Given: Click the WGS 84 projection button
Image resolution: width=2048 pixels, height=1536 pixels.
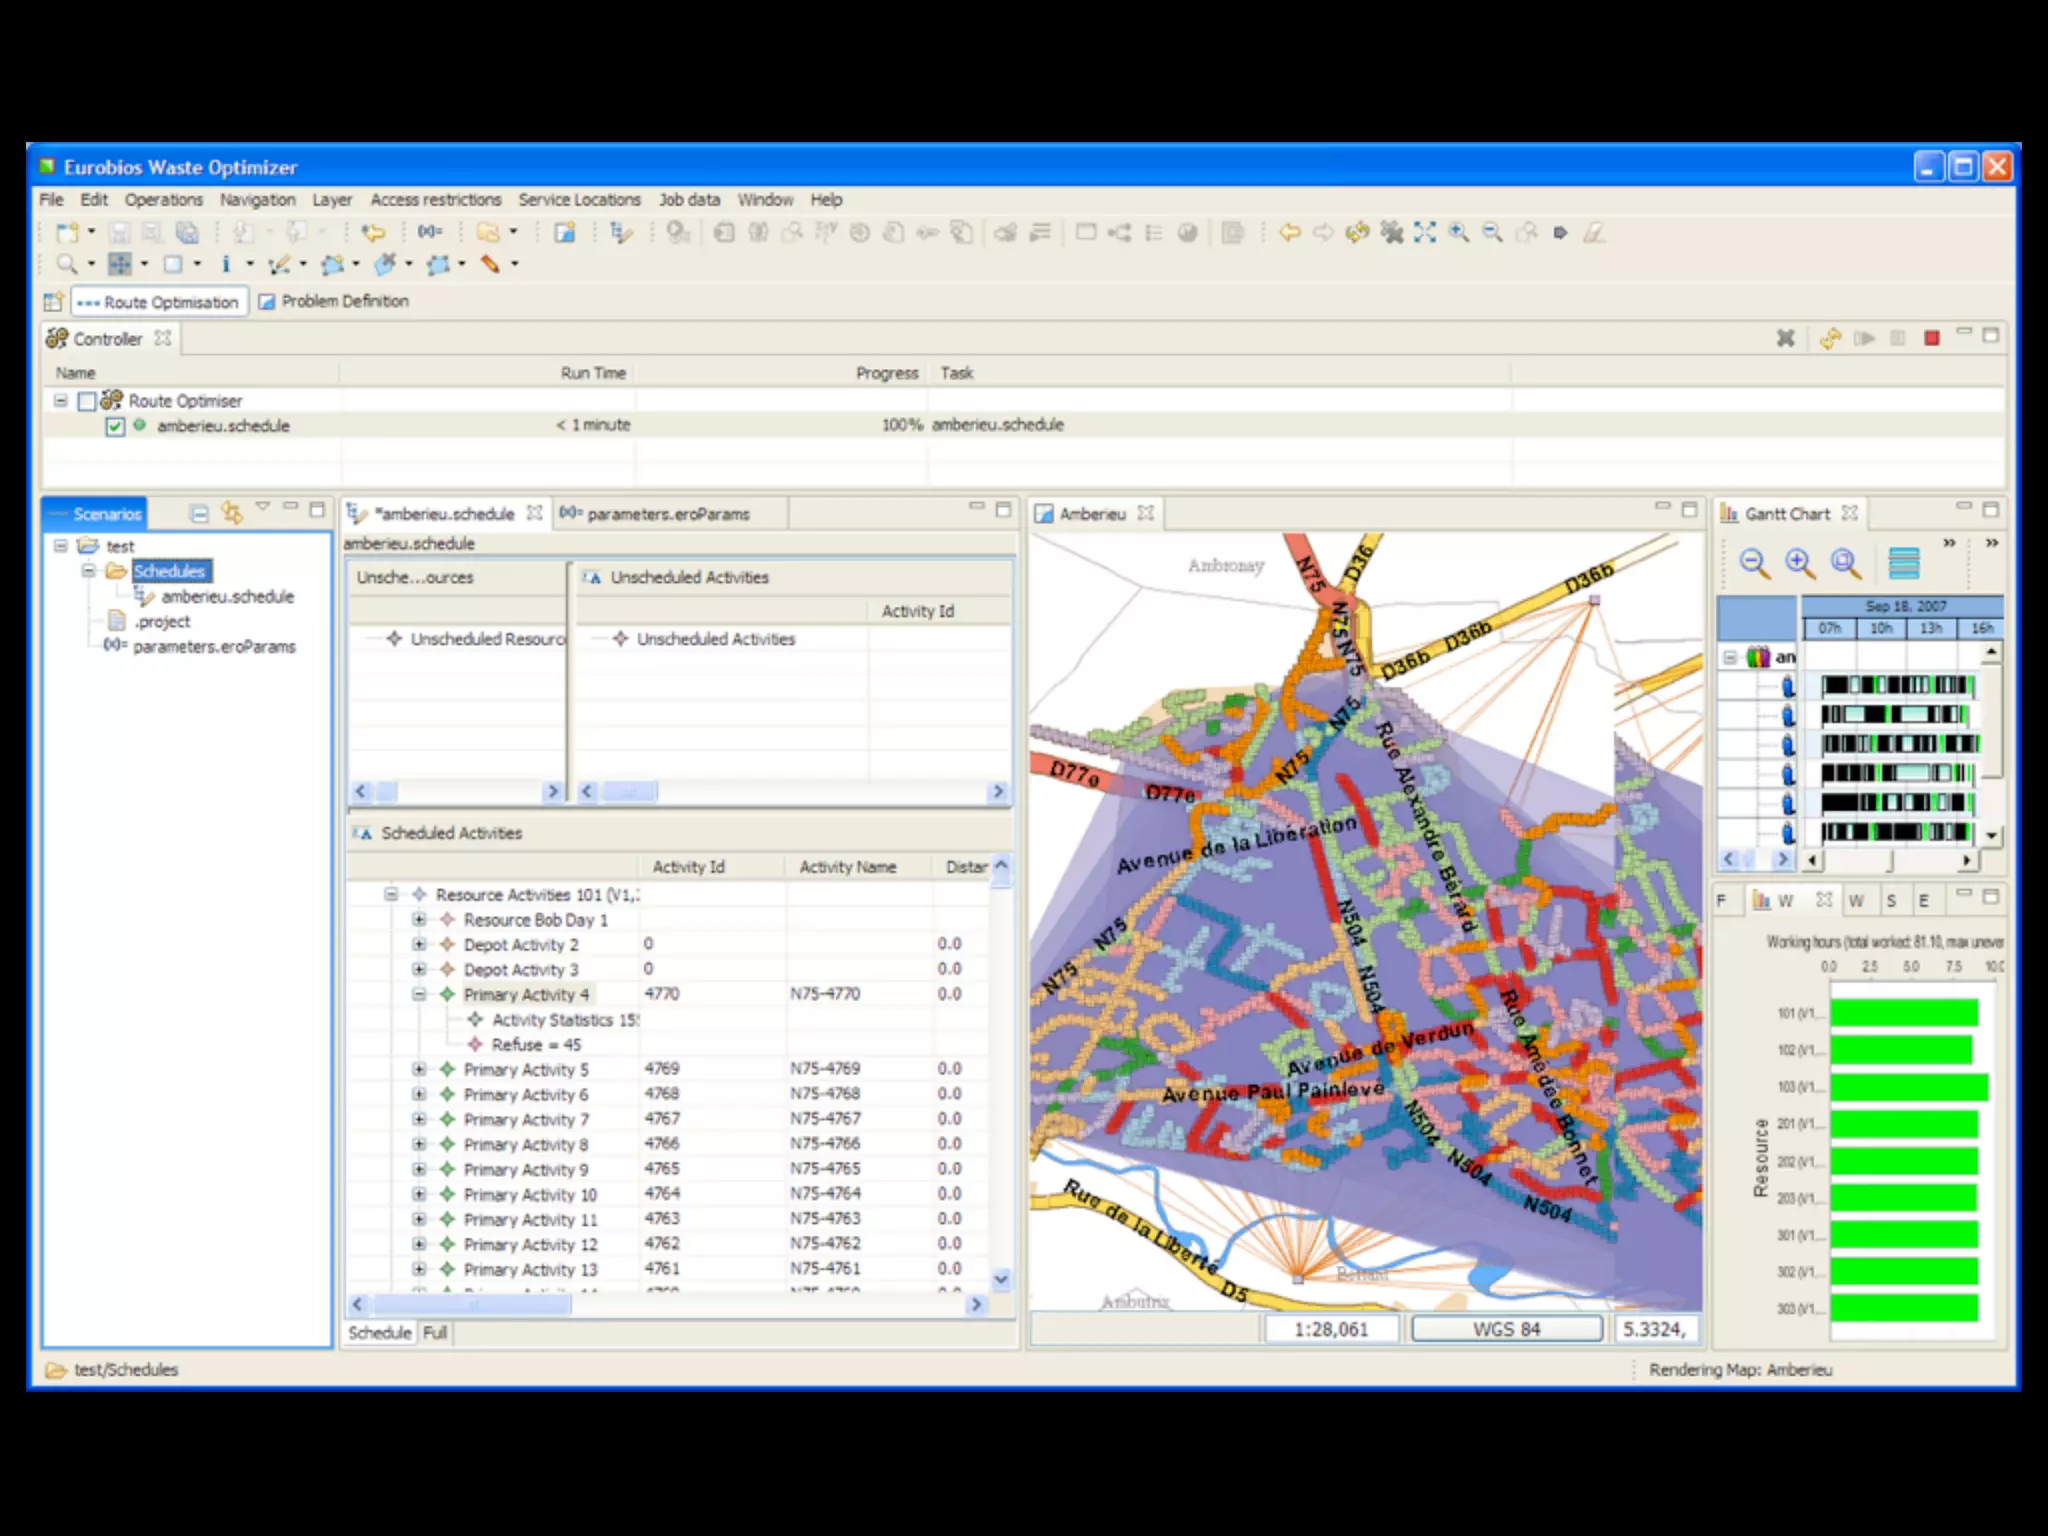Looking at the screenshot, I should pos(1506,1329).
